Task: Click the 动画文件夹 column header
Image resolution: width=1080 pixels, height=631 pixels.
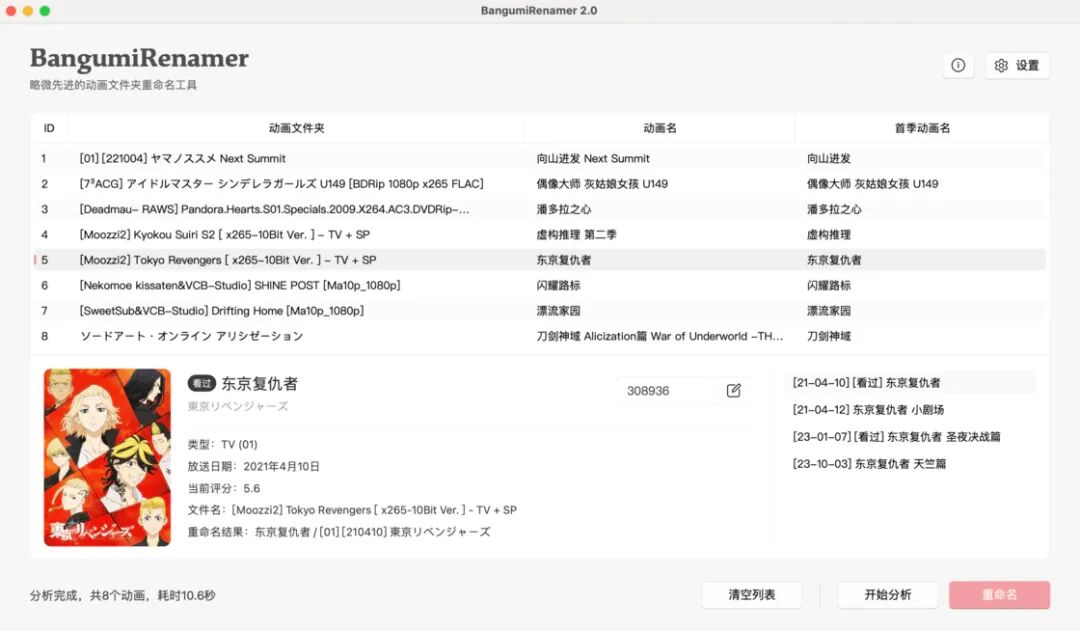Action: 297,128
